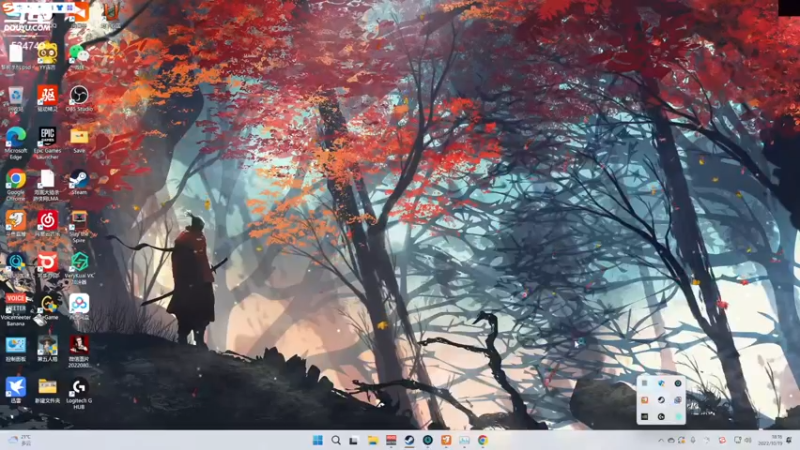
Task: Open the Control Panel desktop icon
Action: [x=16, y=348]
